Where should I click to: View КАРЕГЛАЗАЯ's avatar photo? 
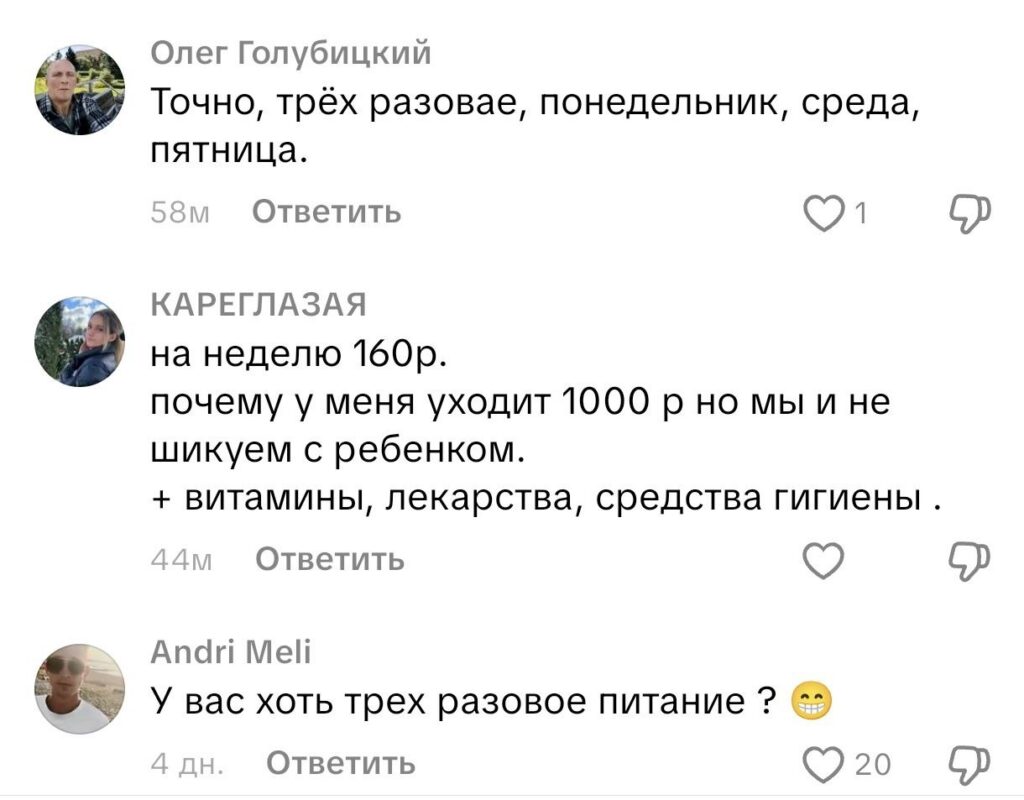80,341
